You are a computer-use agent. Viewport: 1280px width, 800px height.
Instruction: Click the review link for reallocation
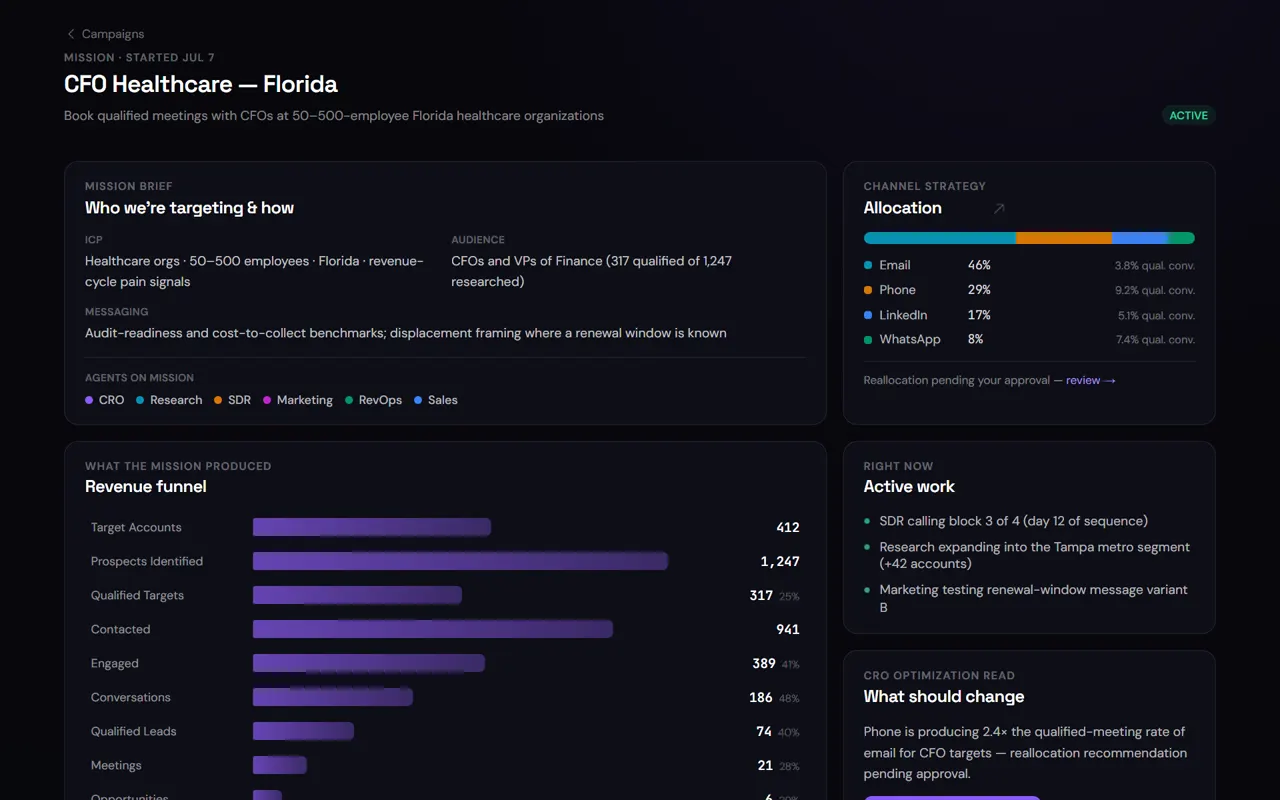[1090, 380]
